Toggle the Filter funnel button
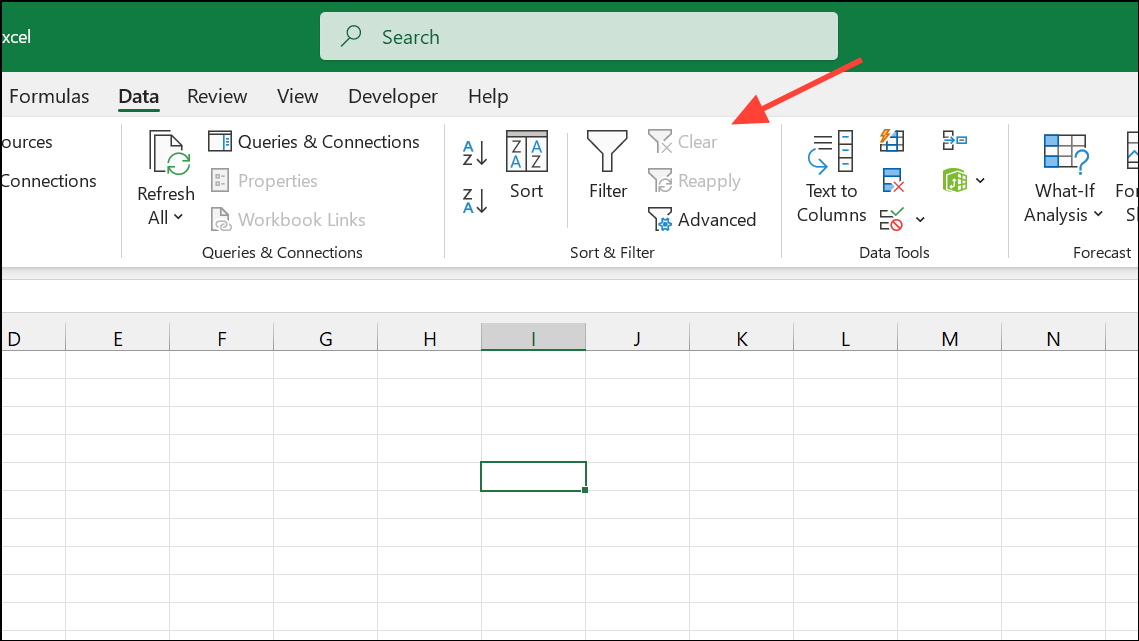The width and height of the screenshot is (1139, 641). point(607,166)
